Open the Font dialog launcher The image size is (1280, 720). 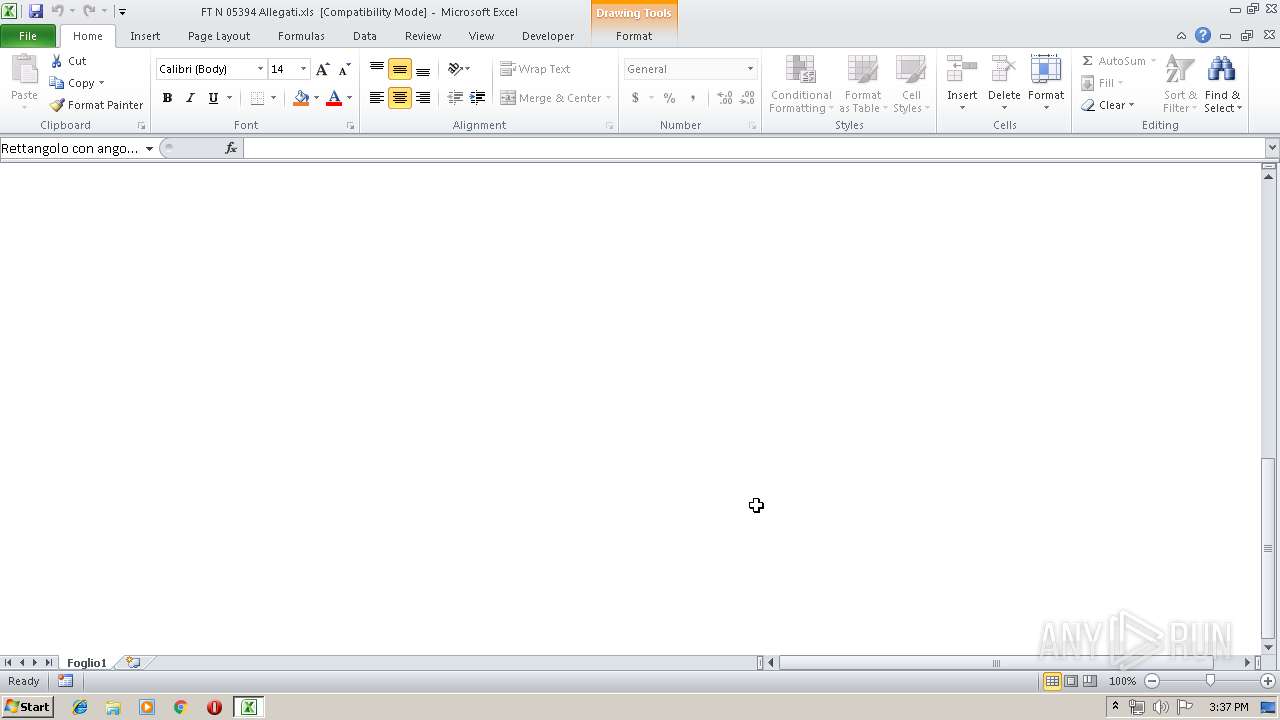350,126
